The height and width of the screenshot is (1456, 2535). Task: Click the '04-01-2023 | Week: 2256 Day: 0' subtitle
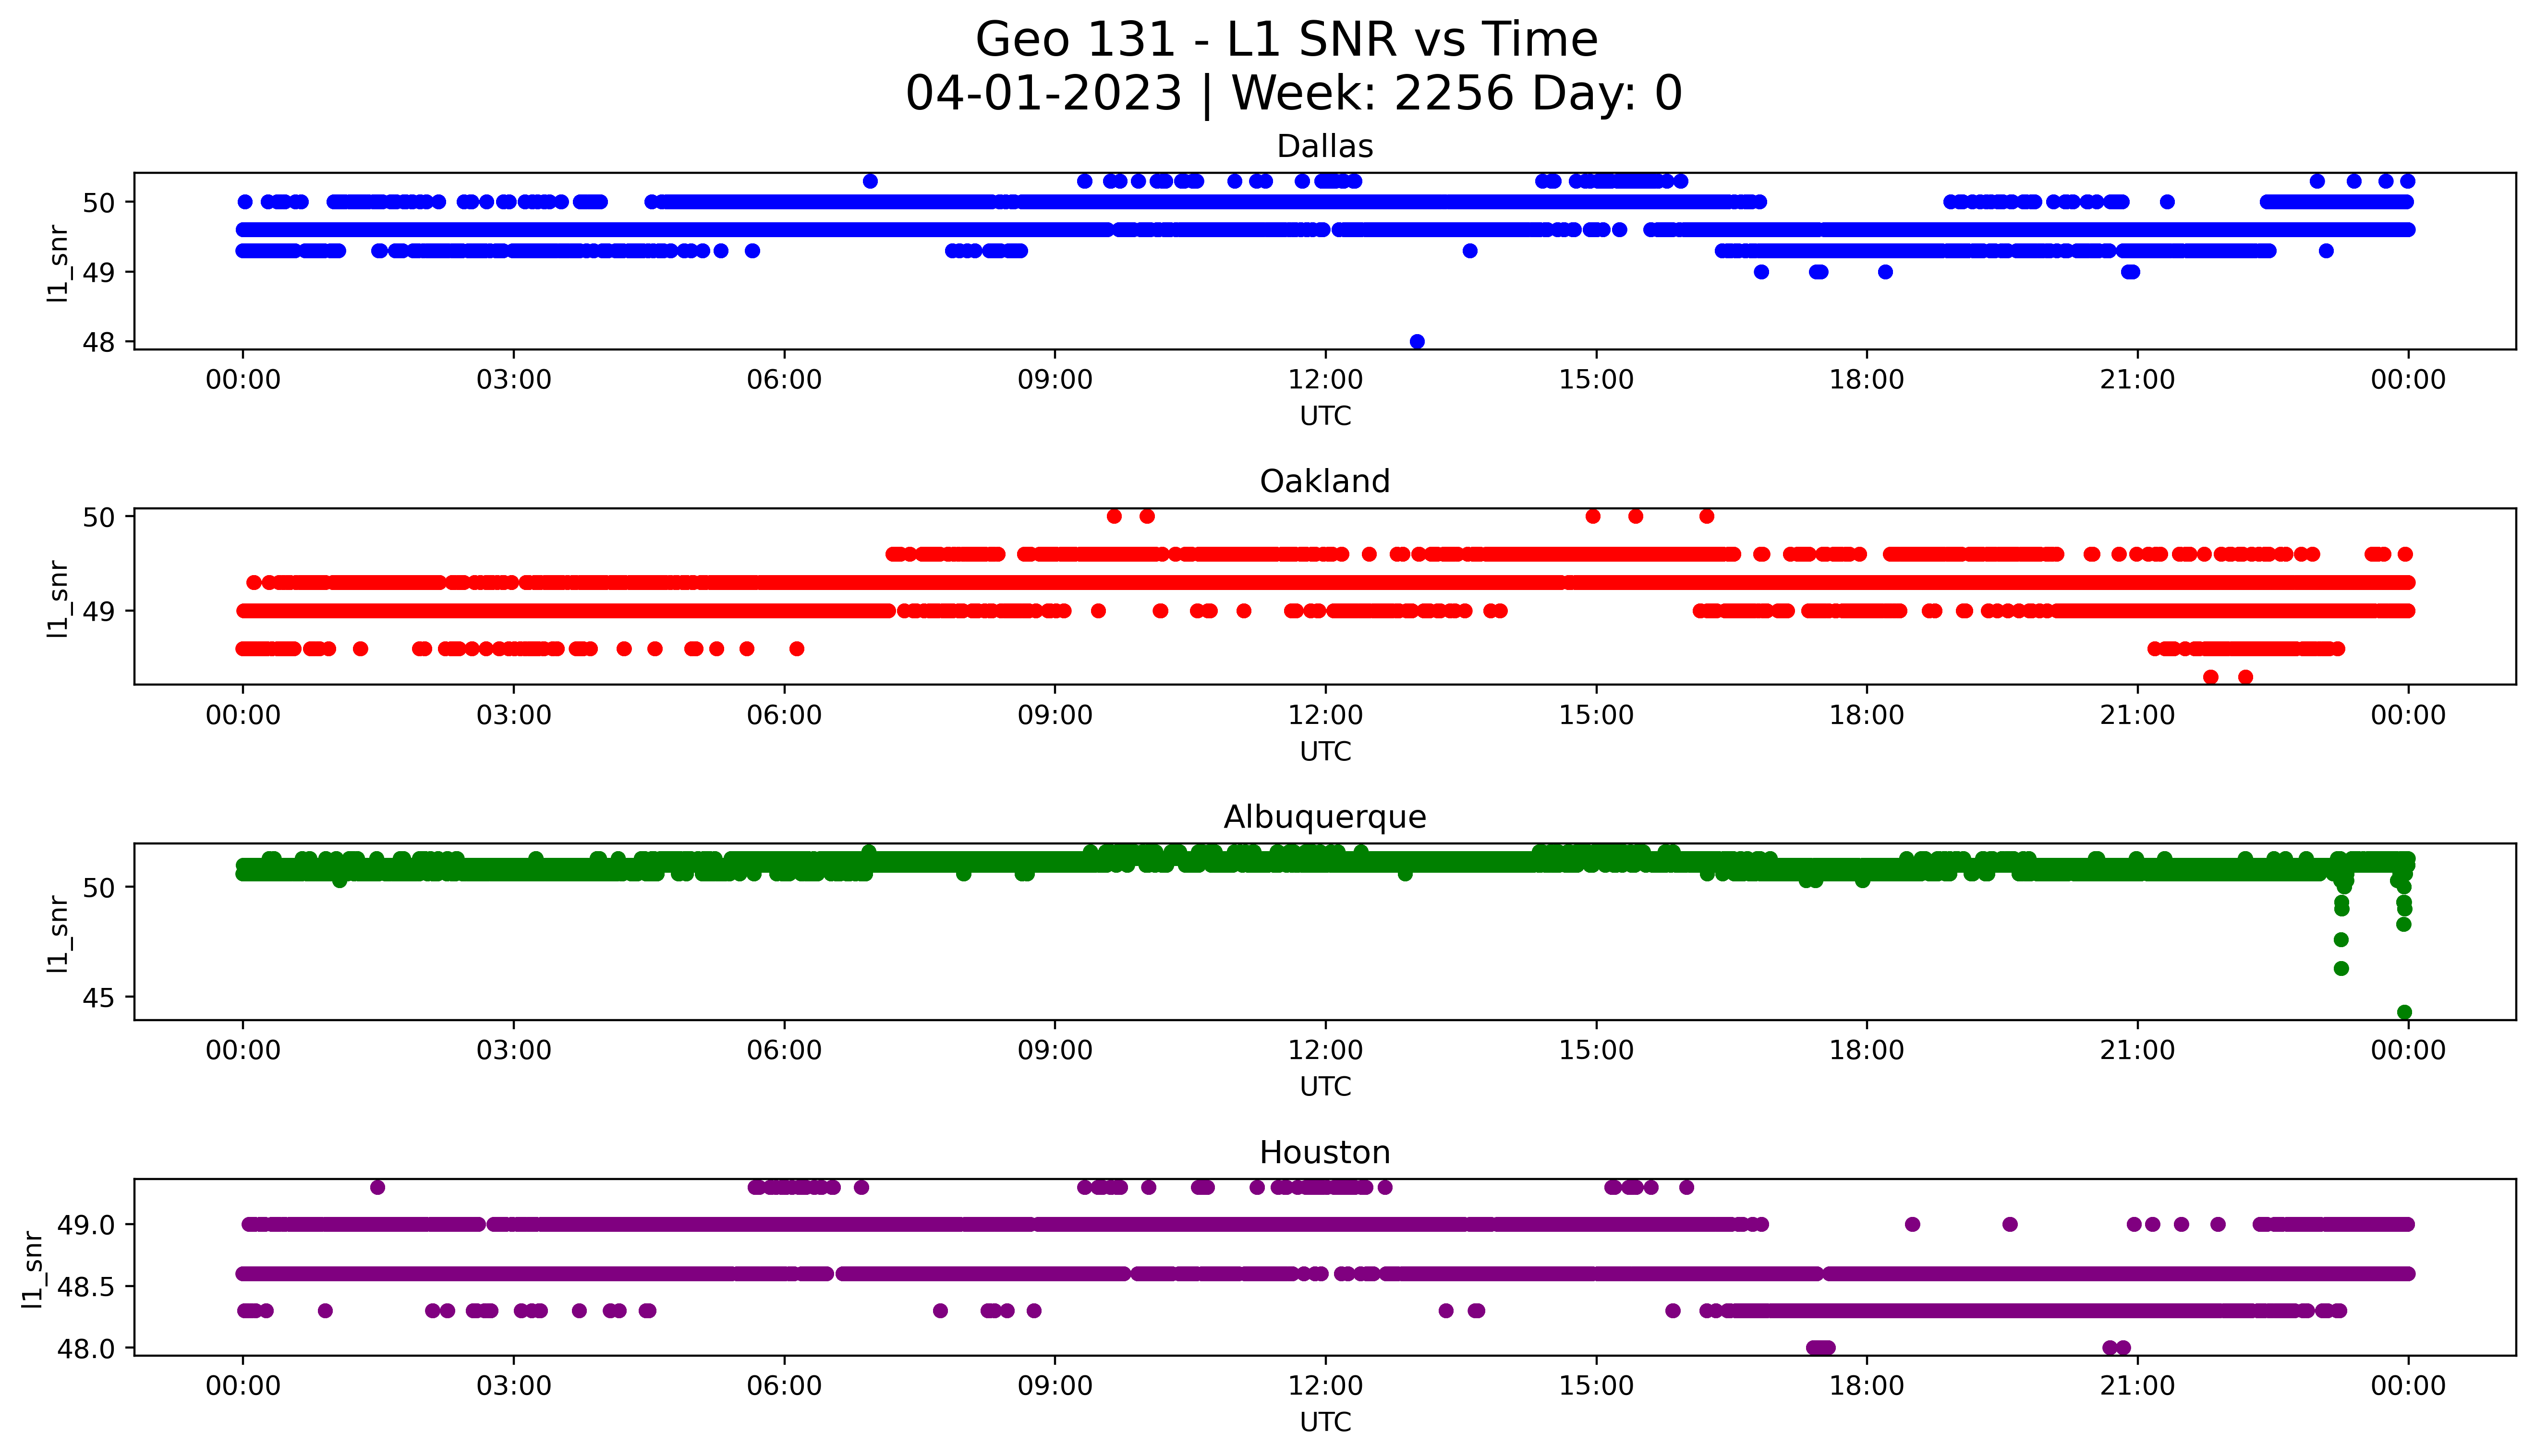coord(1294,94)
